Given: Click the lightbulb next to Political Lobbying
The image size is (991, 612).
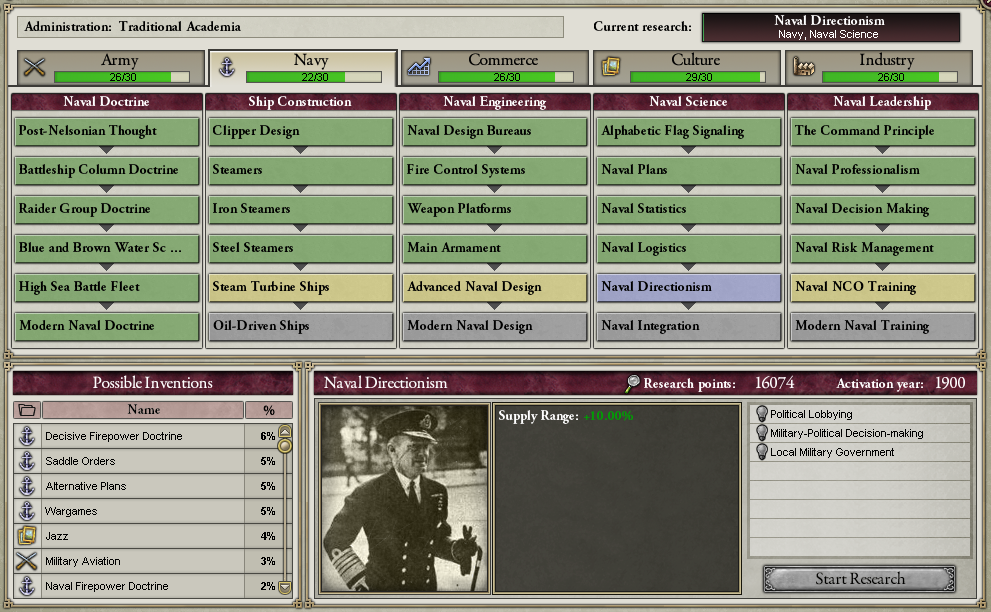Looking at the screenshot, I should point(762,414).
